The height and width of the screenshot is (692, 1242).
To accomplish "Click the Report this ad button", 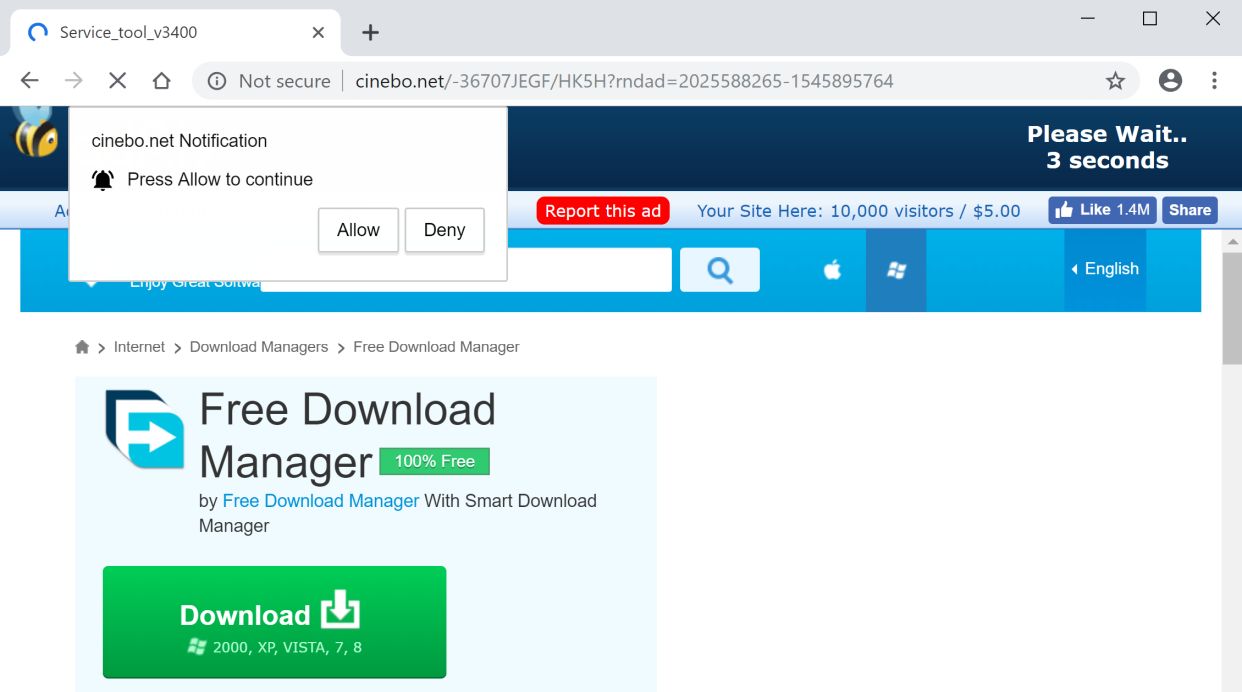I will 603,211.
